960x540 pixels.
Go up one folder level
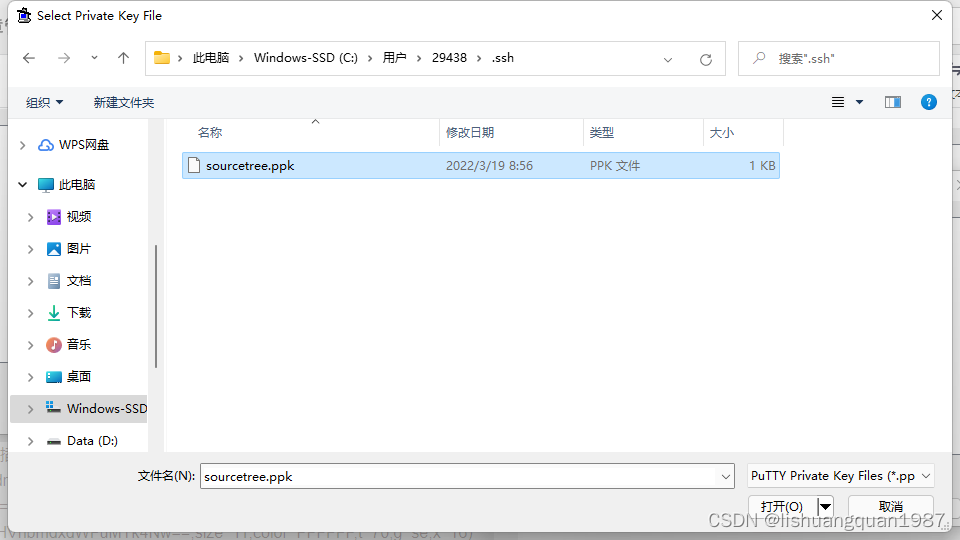pos(124,58)
